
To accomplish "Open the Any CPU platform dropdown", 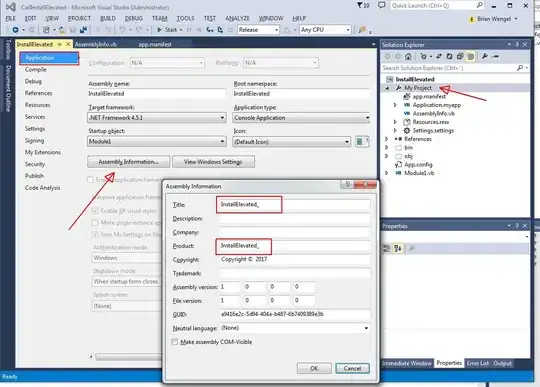I will click(325, 30).
